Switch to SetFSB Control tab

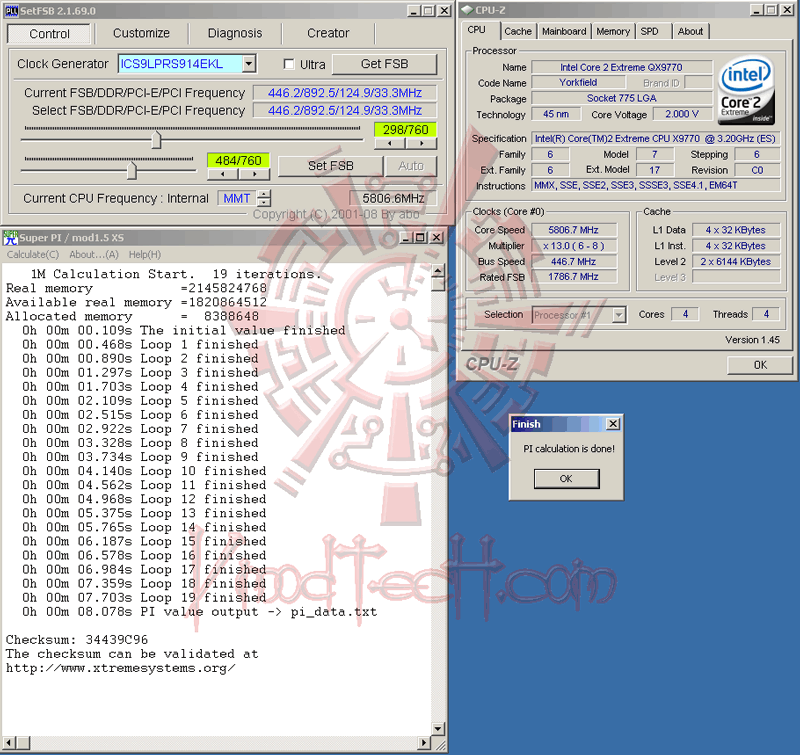coord(49,34)
